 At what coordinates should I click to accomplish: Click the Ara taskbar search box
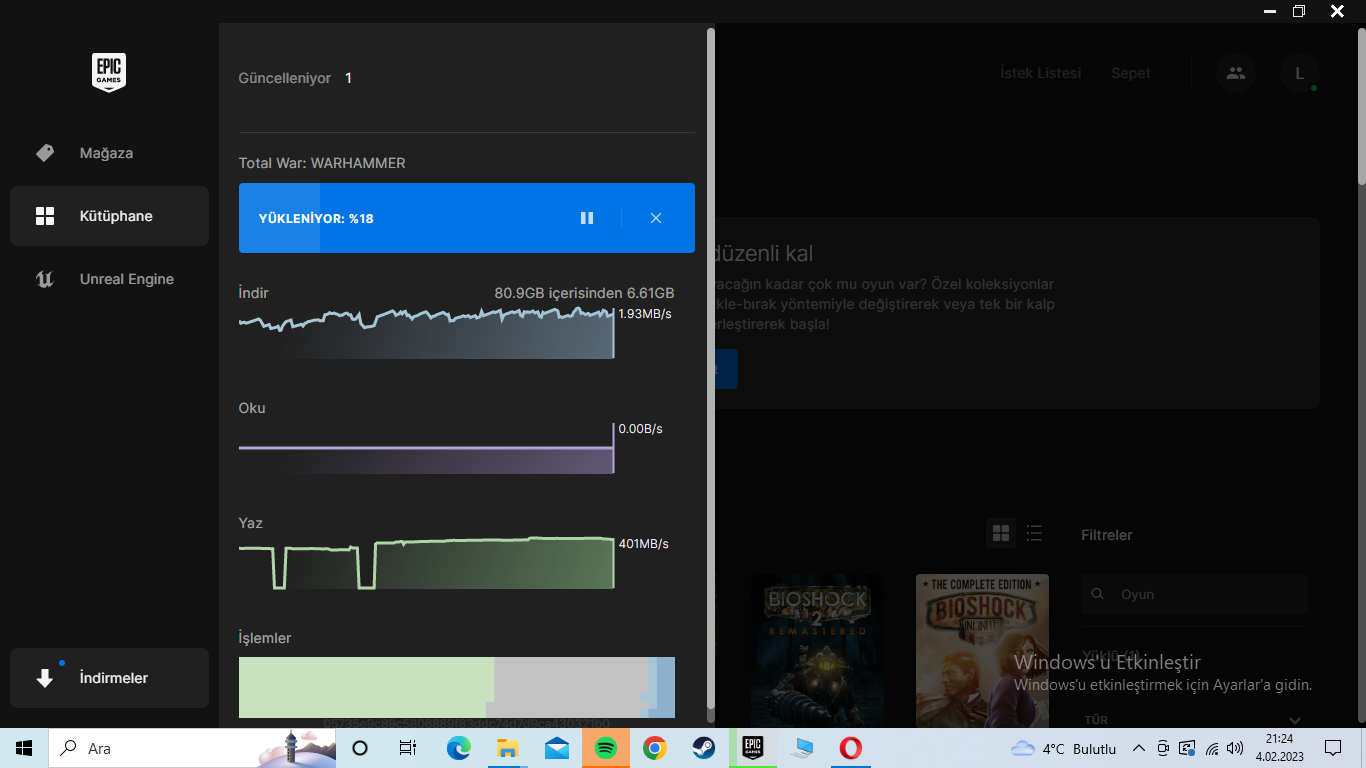[x=192, y=748]
